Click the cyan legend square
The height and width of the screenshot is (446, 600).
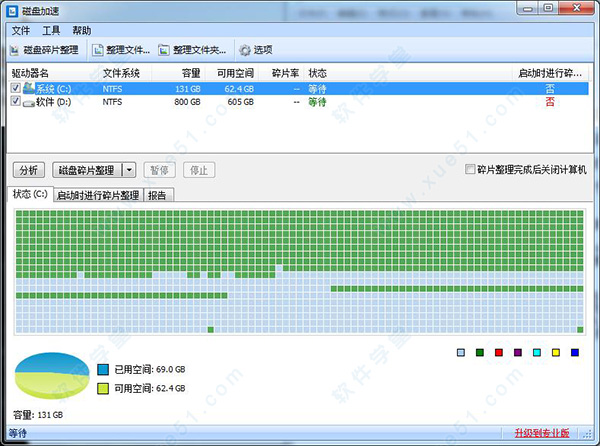pyautogui.click(x=537, y=353)
